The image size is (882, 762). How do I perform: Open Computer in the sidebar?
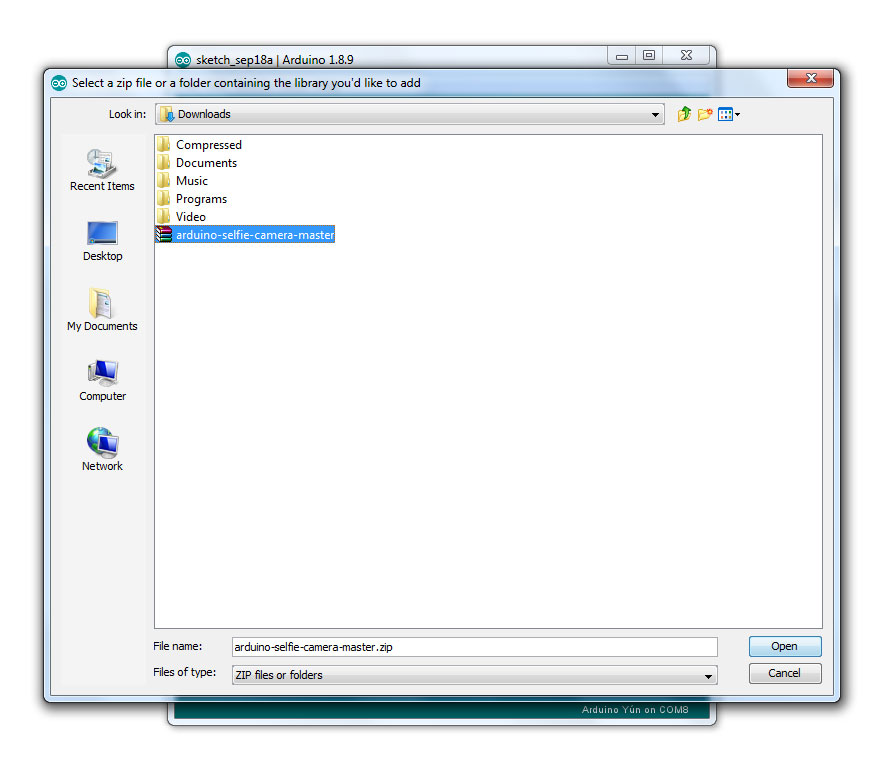coord(102,381)
